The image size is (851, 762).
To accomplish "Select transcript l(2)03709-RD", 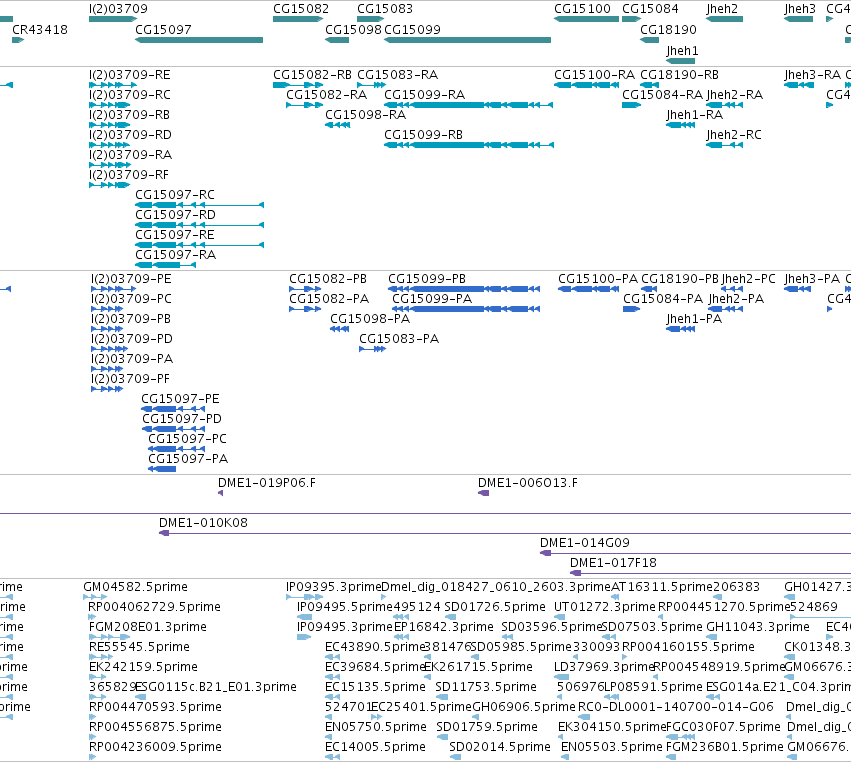I will coord(110,145).
